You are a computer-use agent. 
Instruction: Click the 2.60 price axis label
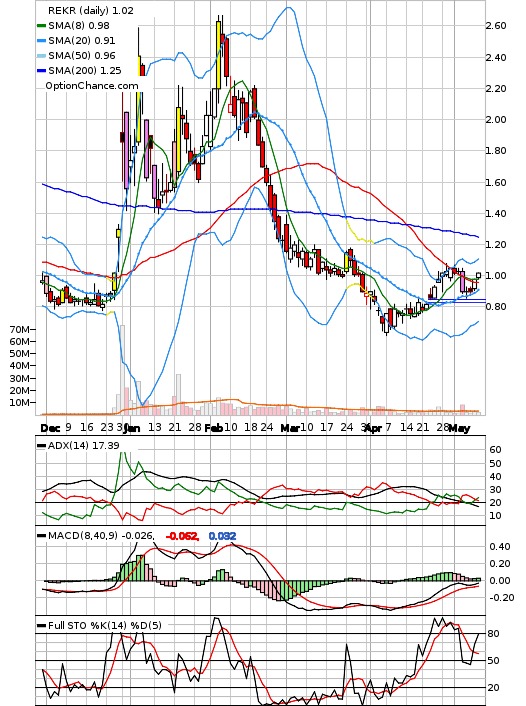point(496,26)
